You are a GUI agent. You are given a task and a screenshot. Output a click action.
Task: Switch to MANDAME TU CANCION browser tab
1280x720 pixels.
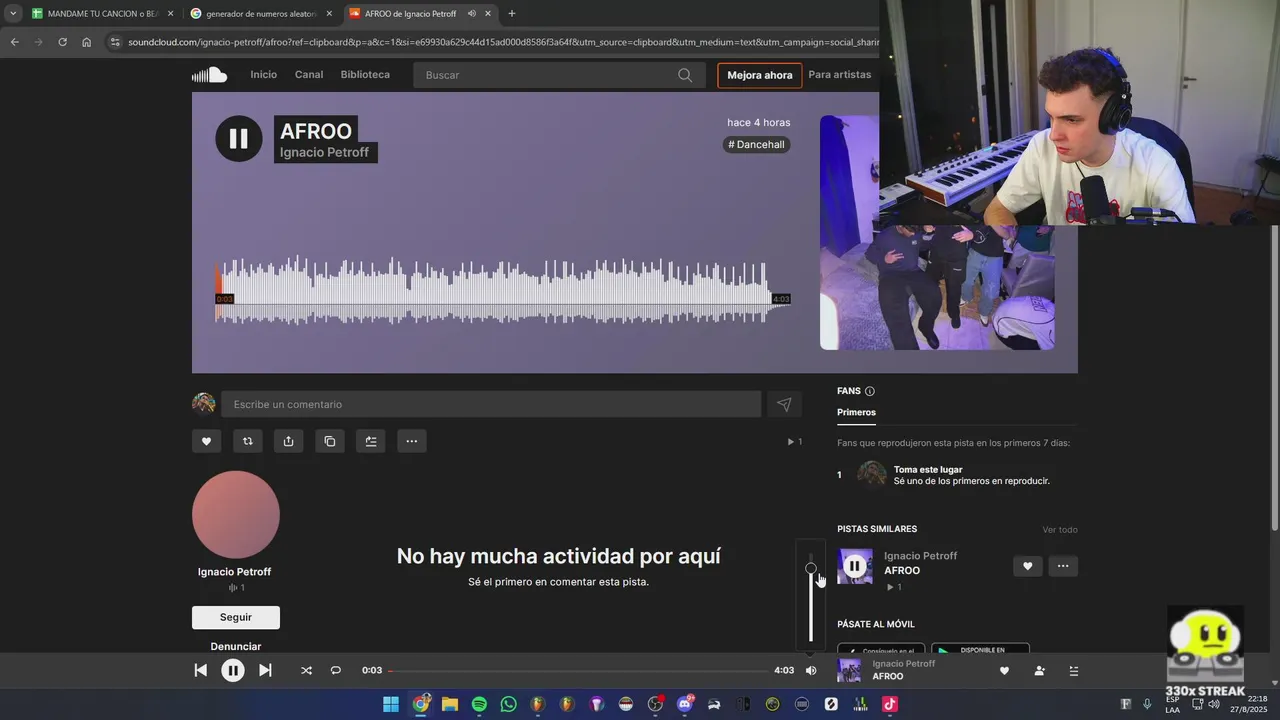(x=103, y=14)
